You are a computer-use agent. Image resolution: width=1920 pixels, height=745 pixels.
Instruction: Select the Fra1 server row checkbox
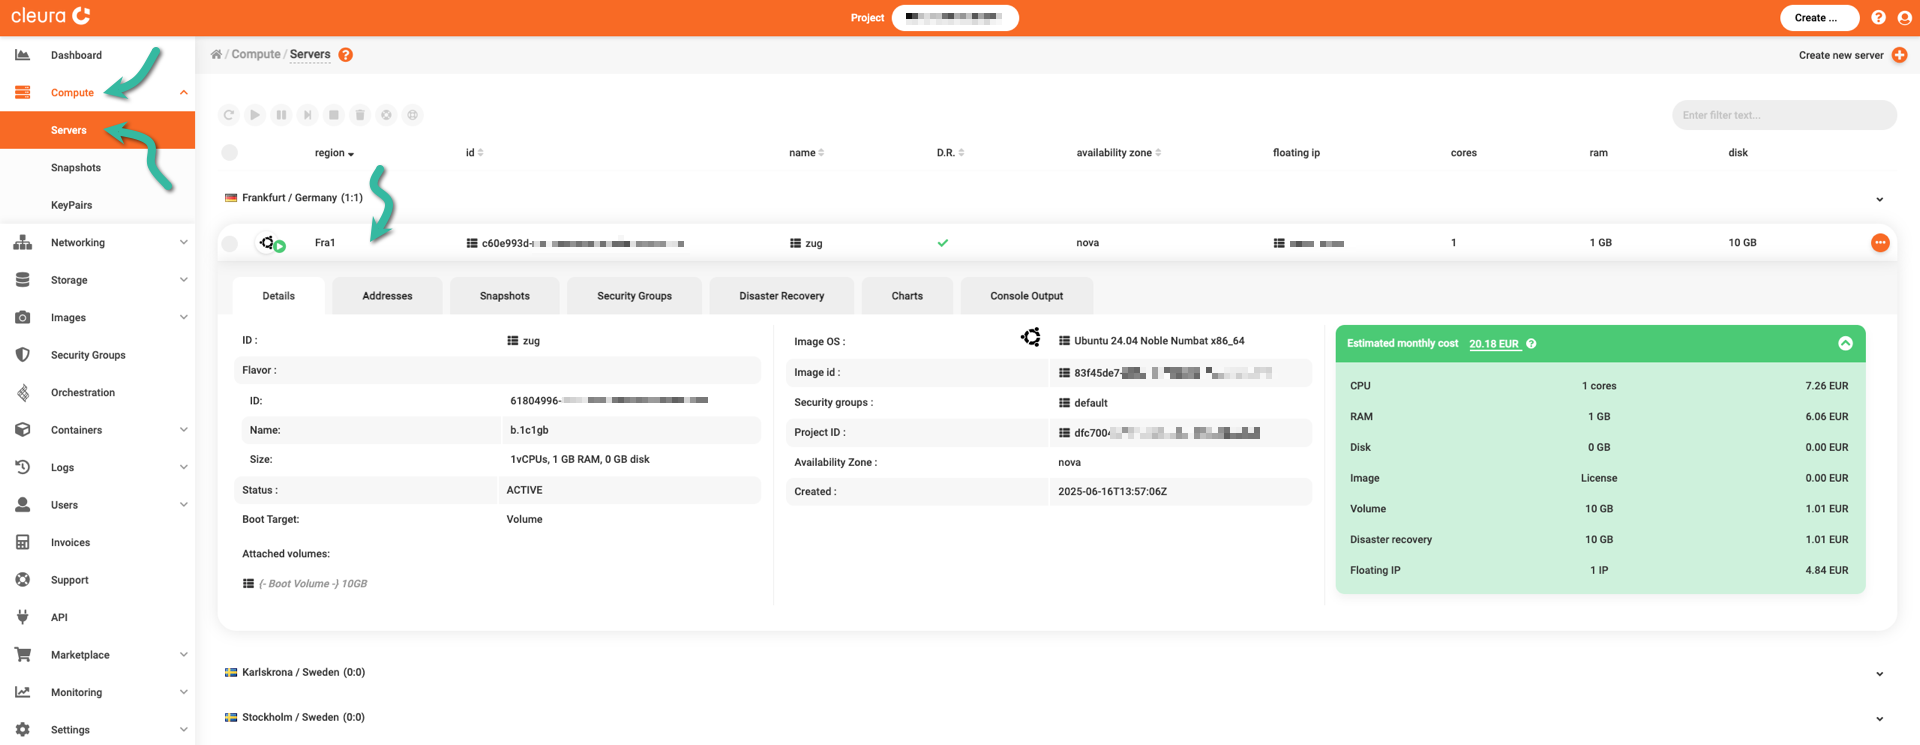(230, 243)
